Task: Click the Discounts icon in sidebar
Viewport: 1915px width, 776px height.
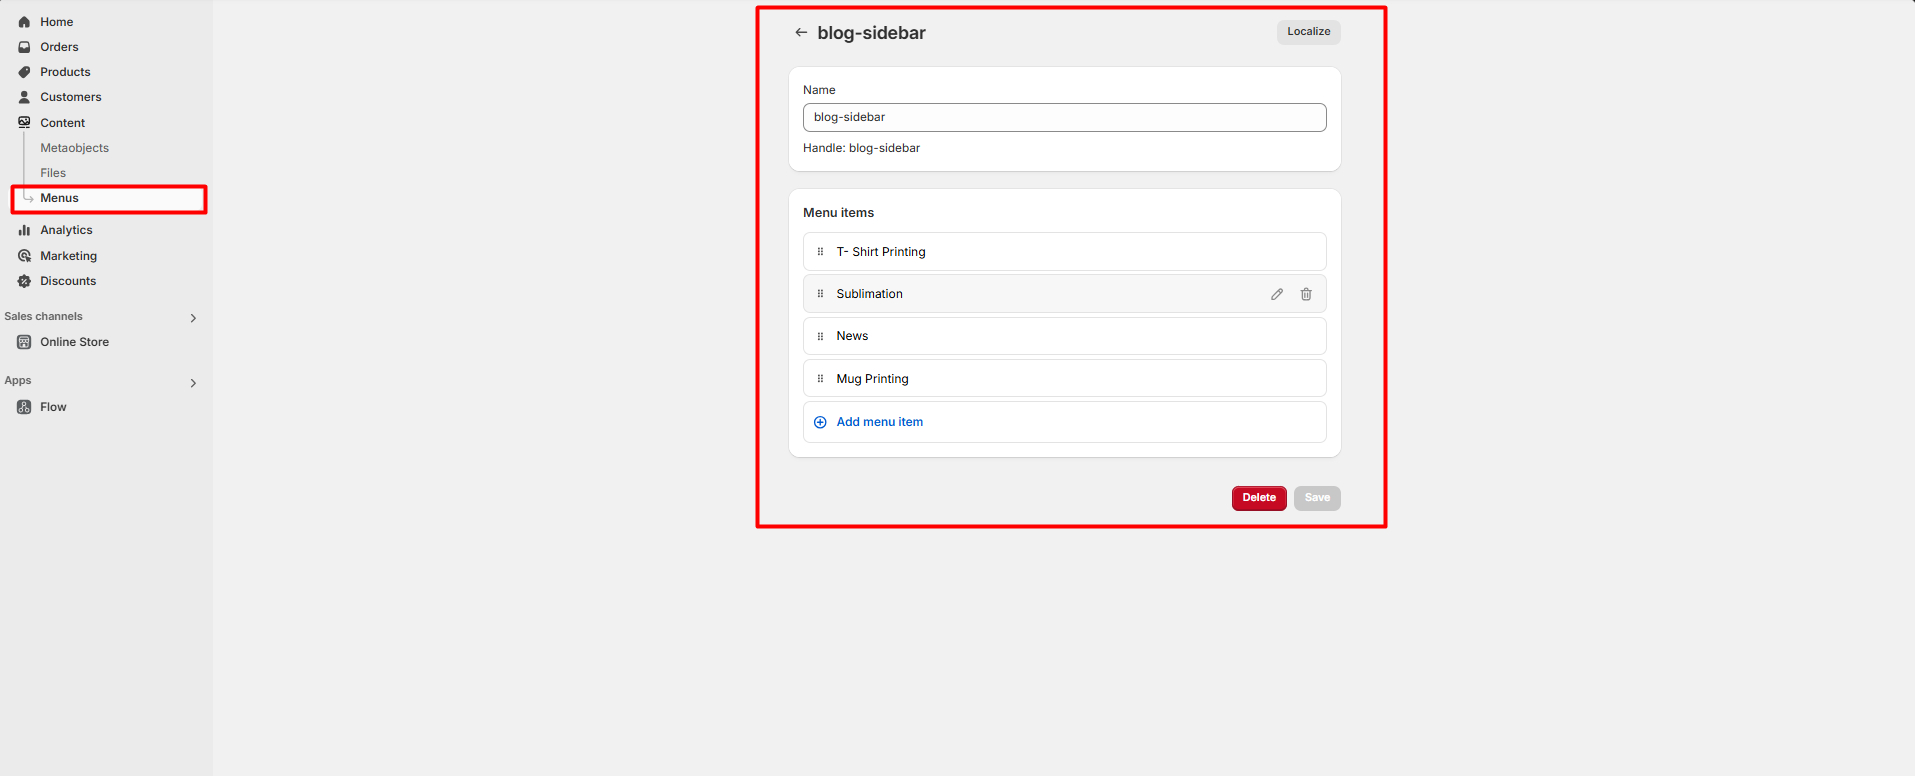Action: (x=24, y=281)
